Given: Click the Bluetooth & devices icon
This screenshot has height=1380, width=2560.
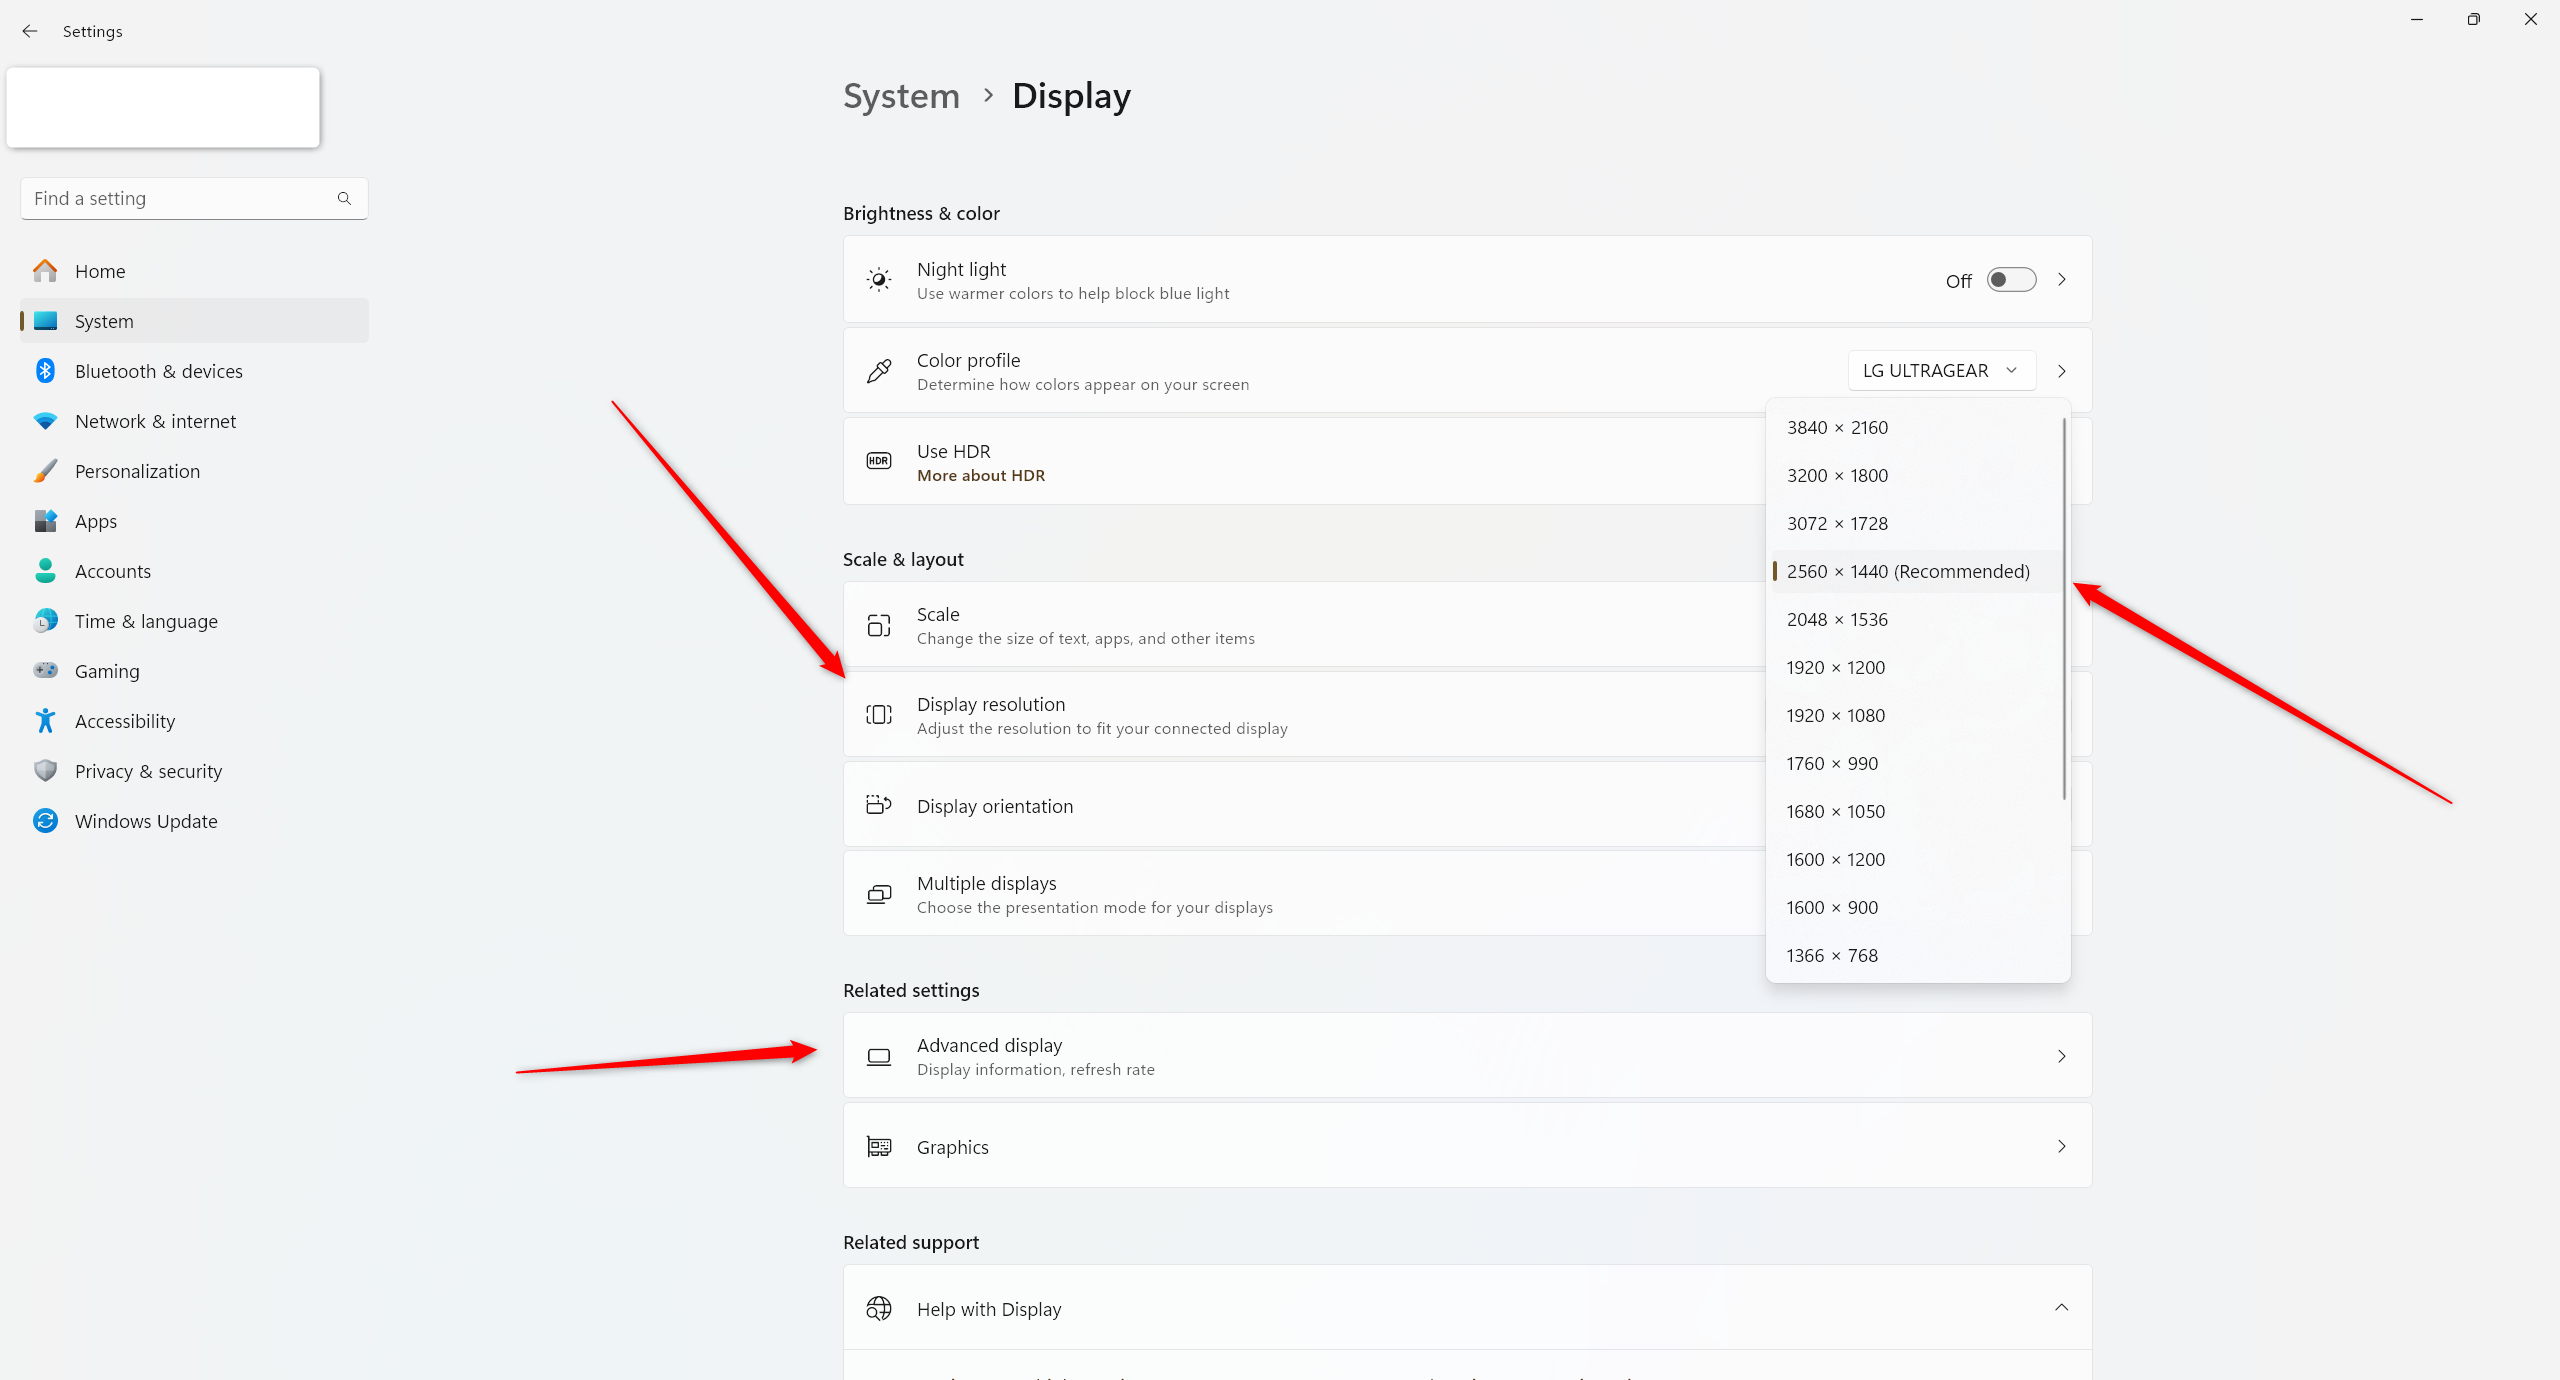Looking at the screenshot, I should coord(46,370).
